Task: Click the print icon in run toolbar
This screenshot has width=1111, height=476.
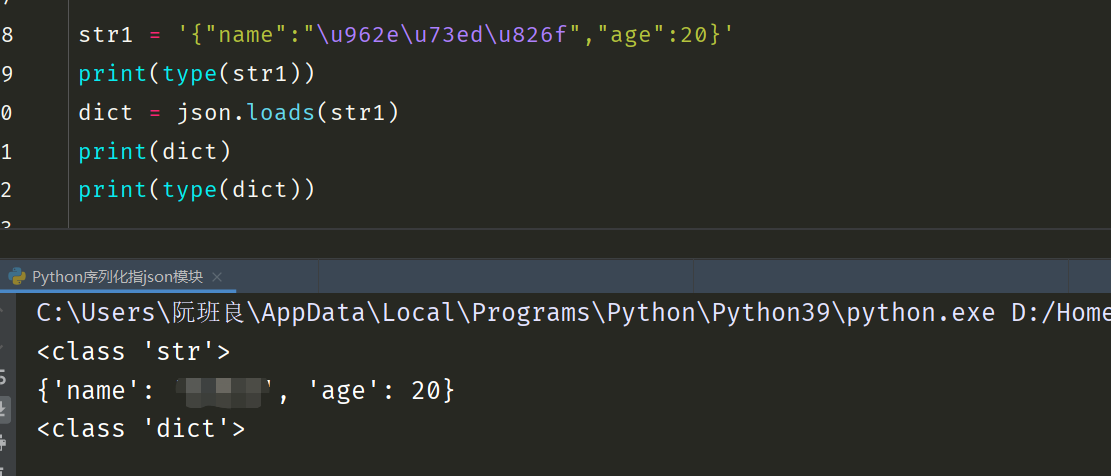Action: tap(4, 441)
